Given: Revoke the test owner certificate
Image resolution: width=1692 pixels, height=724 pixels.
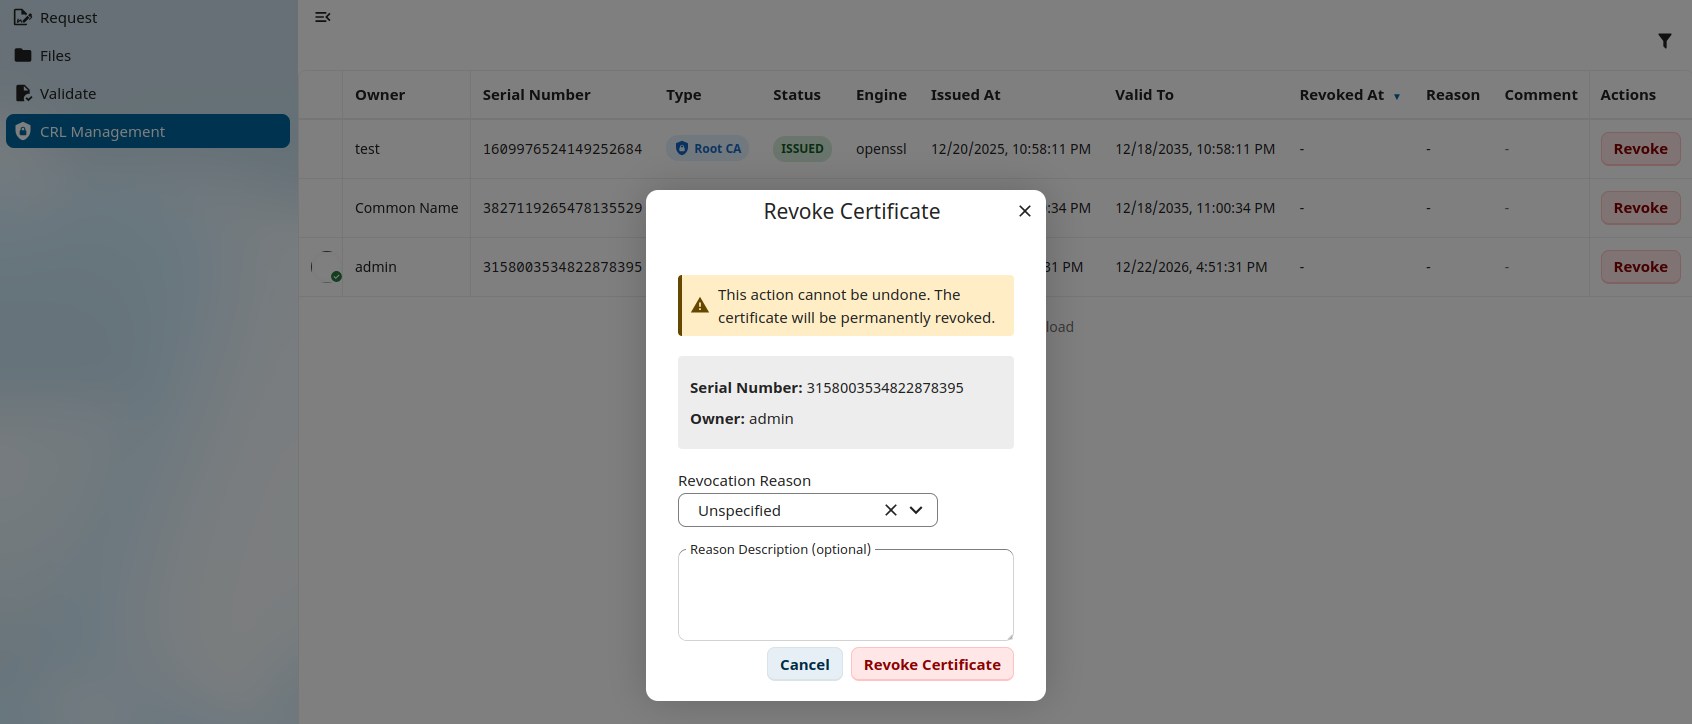Looking at the screenshot, I should pyautogui.click(x=1640, y=149).
